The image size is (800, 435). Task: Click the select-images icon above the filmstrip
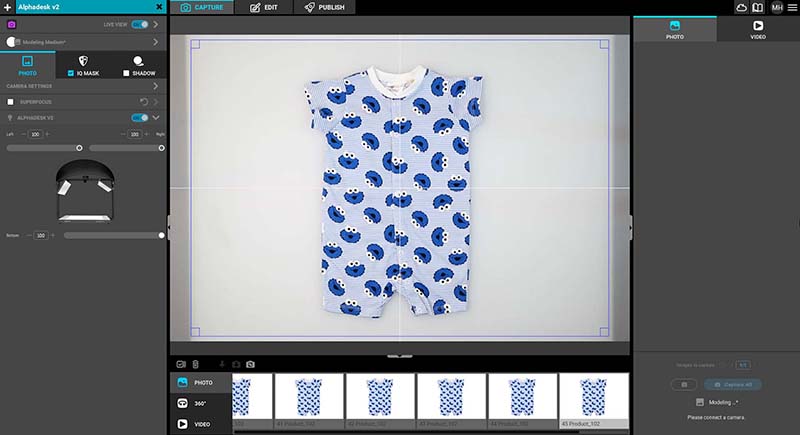pos(181,364)
